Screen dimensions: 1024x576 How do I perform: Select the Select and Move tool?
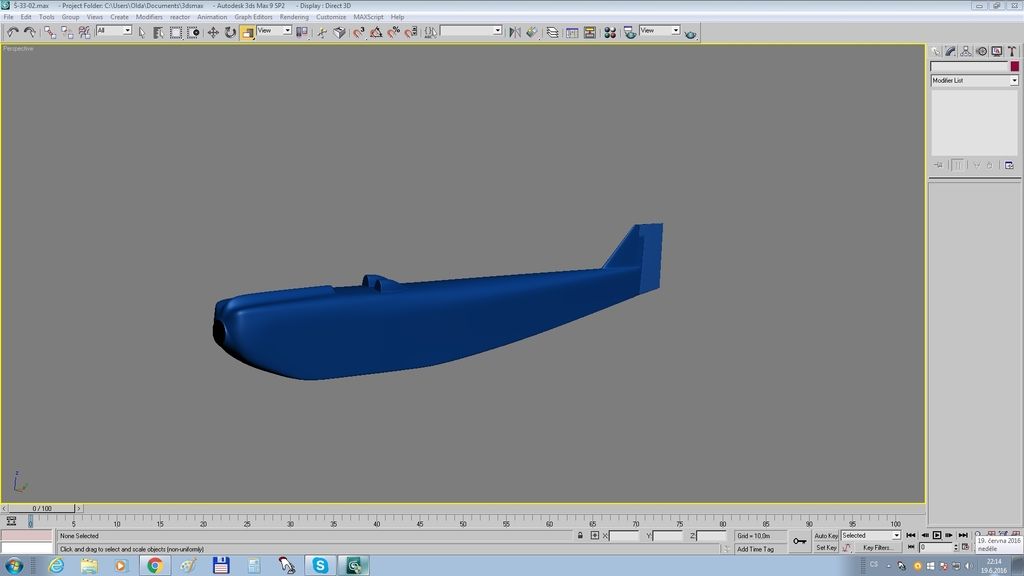(213, 32)
